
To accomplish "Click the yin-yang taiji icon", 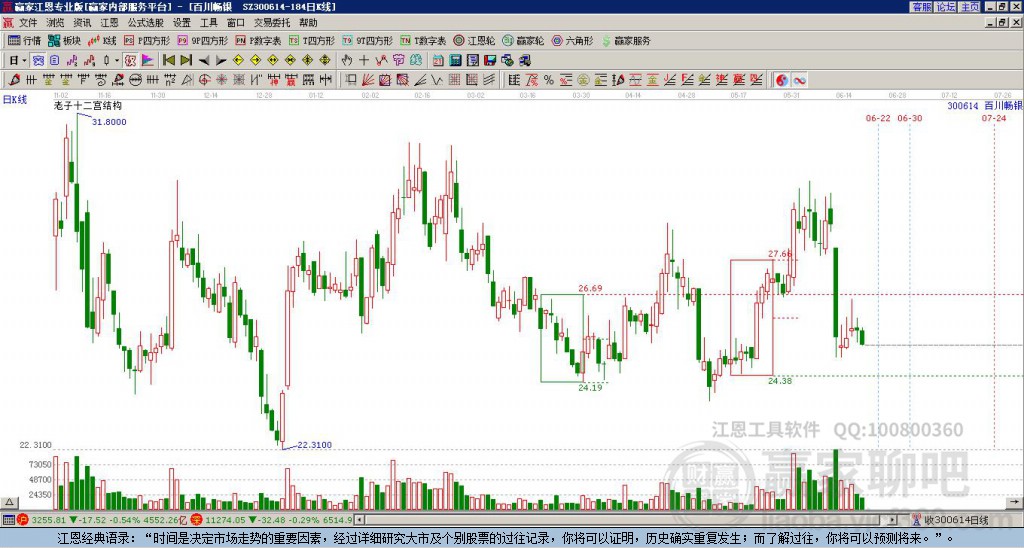I will point(782,80).
